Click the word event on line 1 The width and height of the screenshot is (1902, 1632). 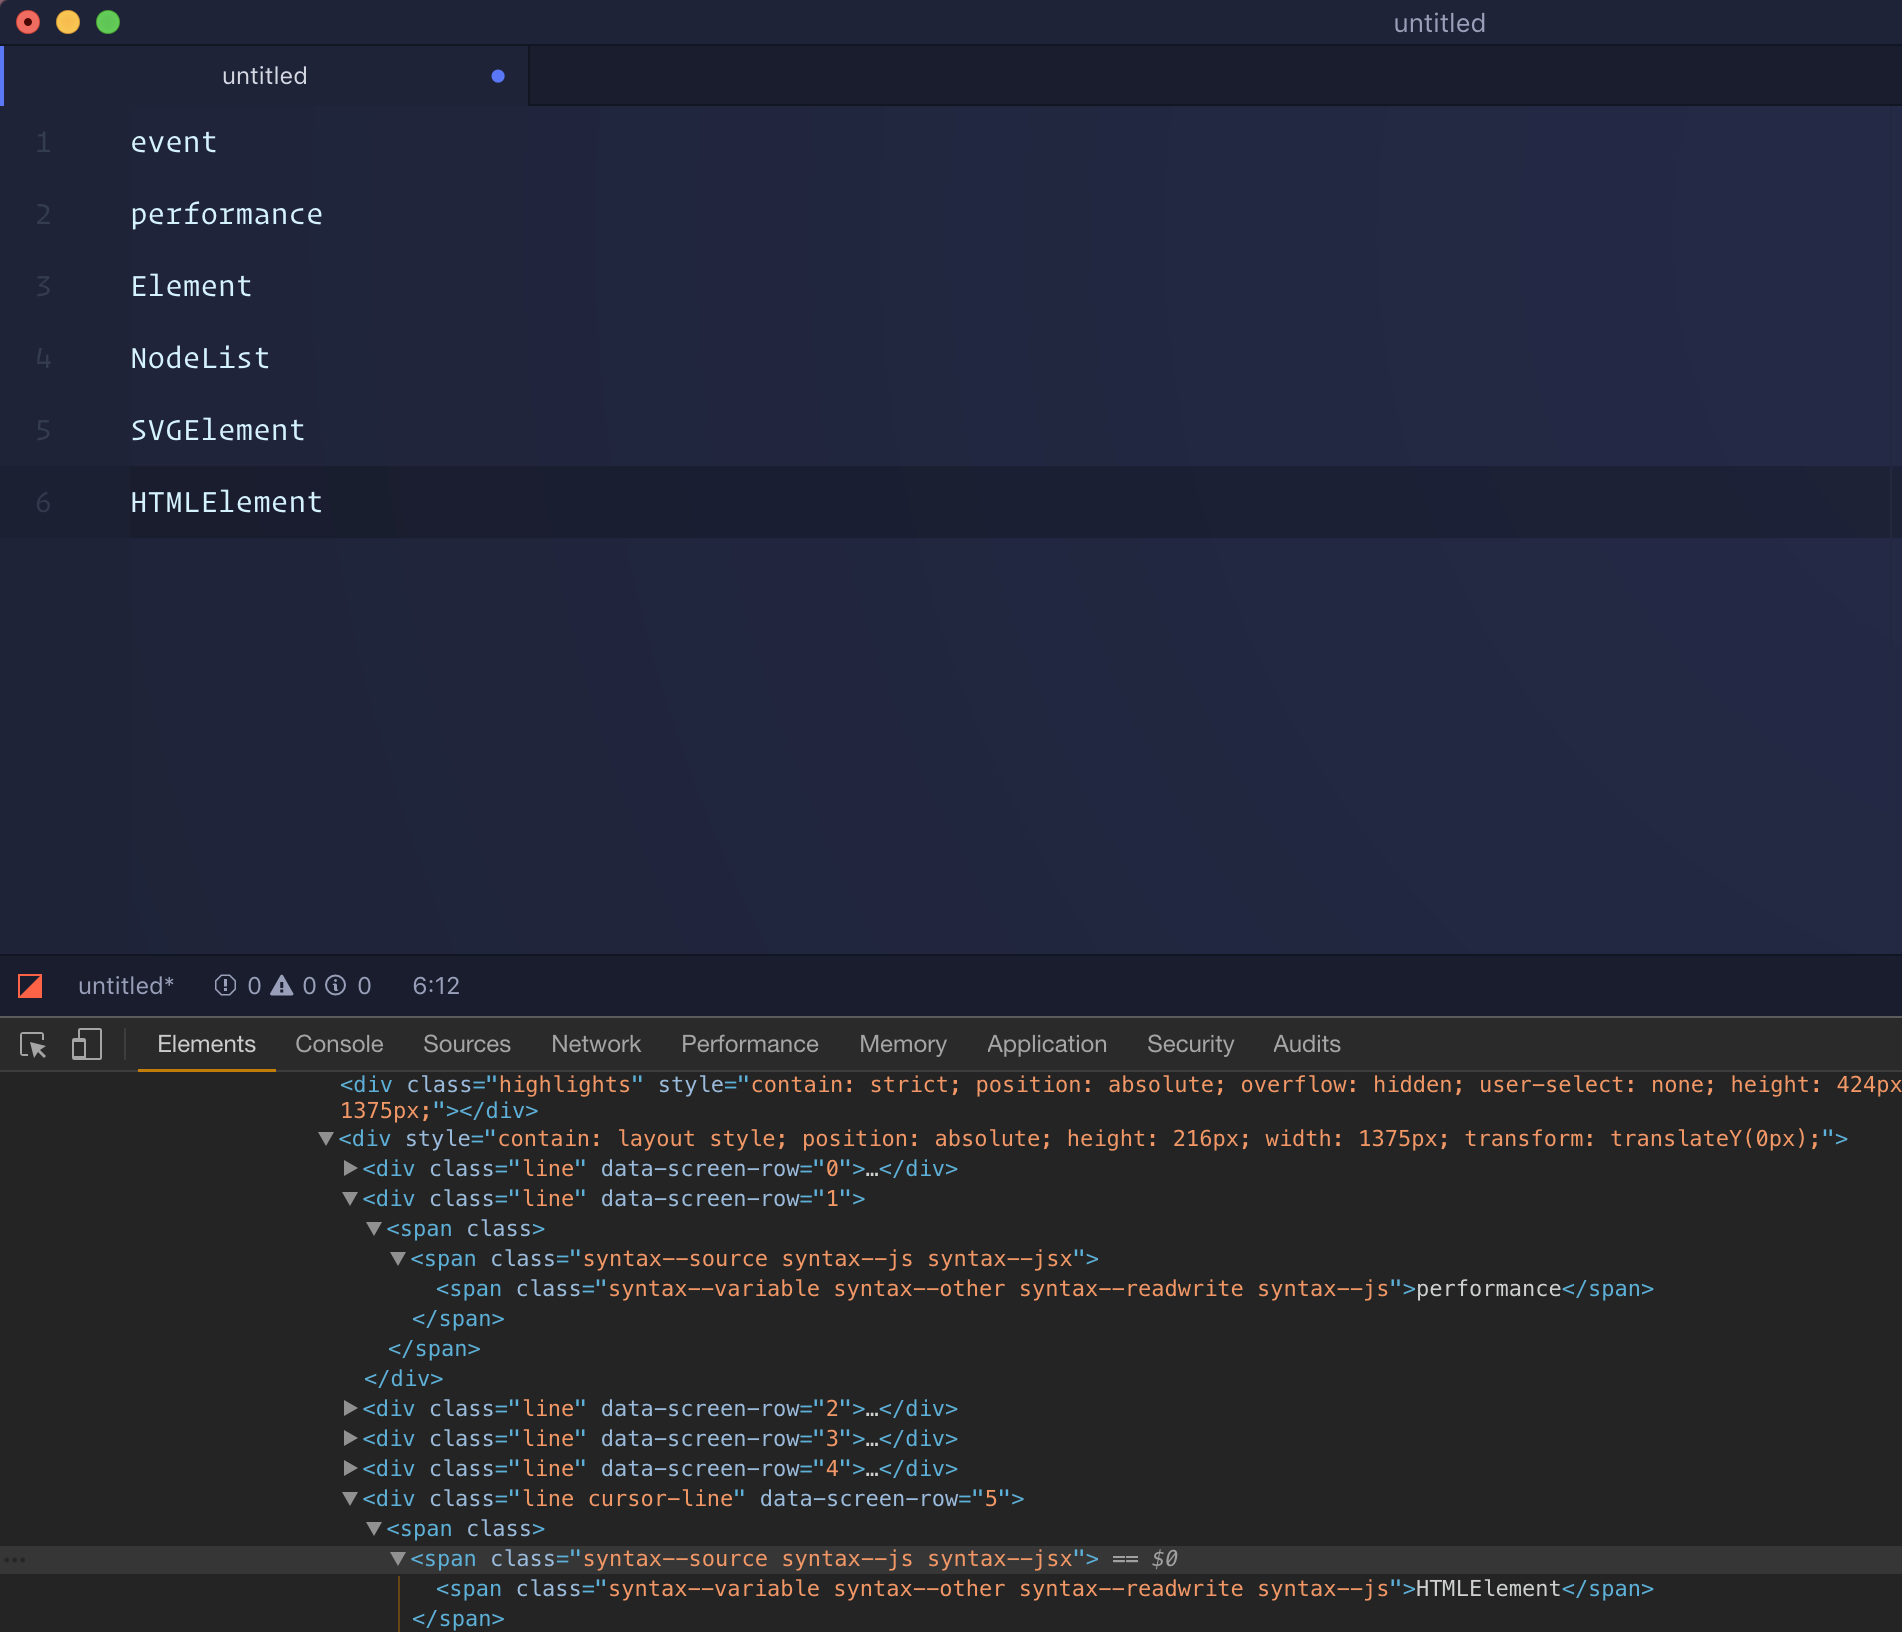(x=174, y=142)
